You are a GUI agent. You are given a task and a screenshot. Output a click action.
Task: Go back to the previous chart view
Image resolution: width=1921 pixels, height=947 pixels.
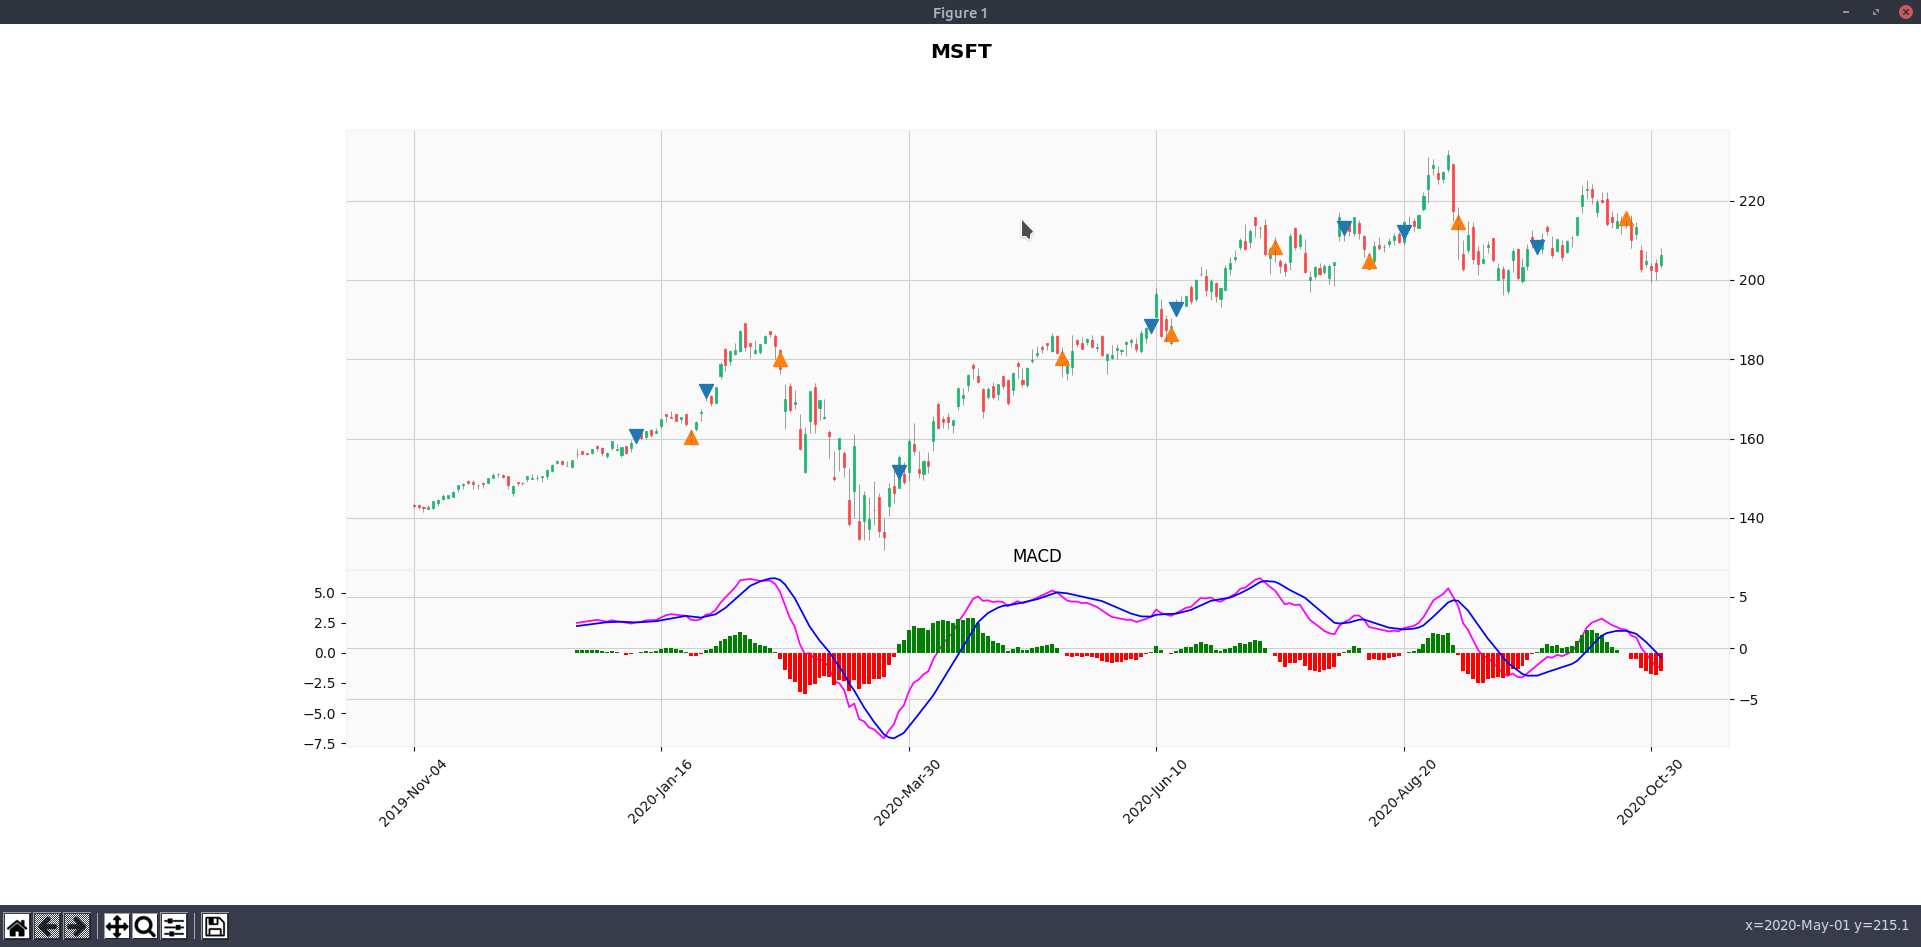[x=45, y=926]
